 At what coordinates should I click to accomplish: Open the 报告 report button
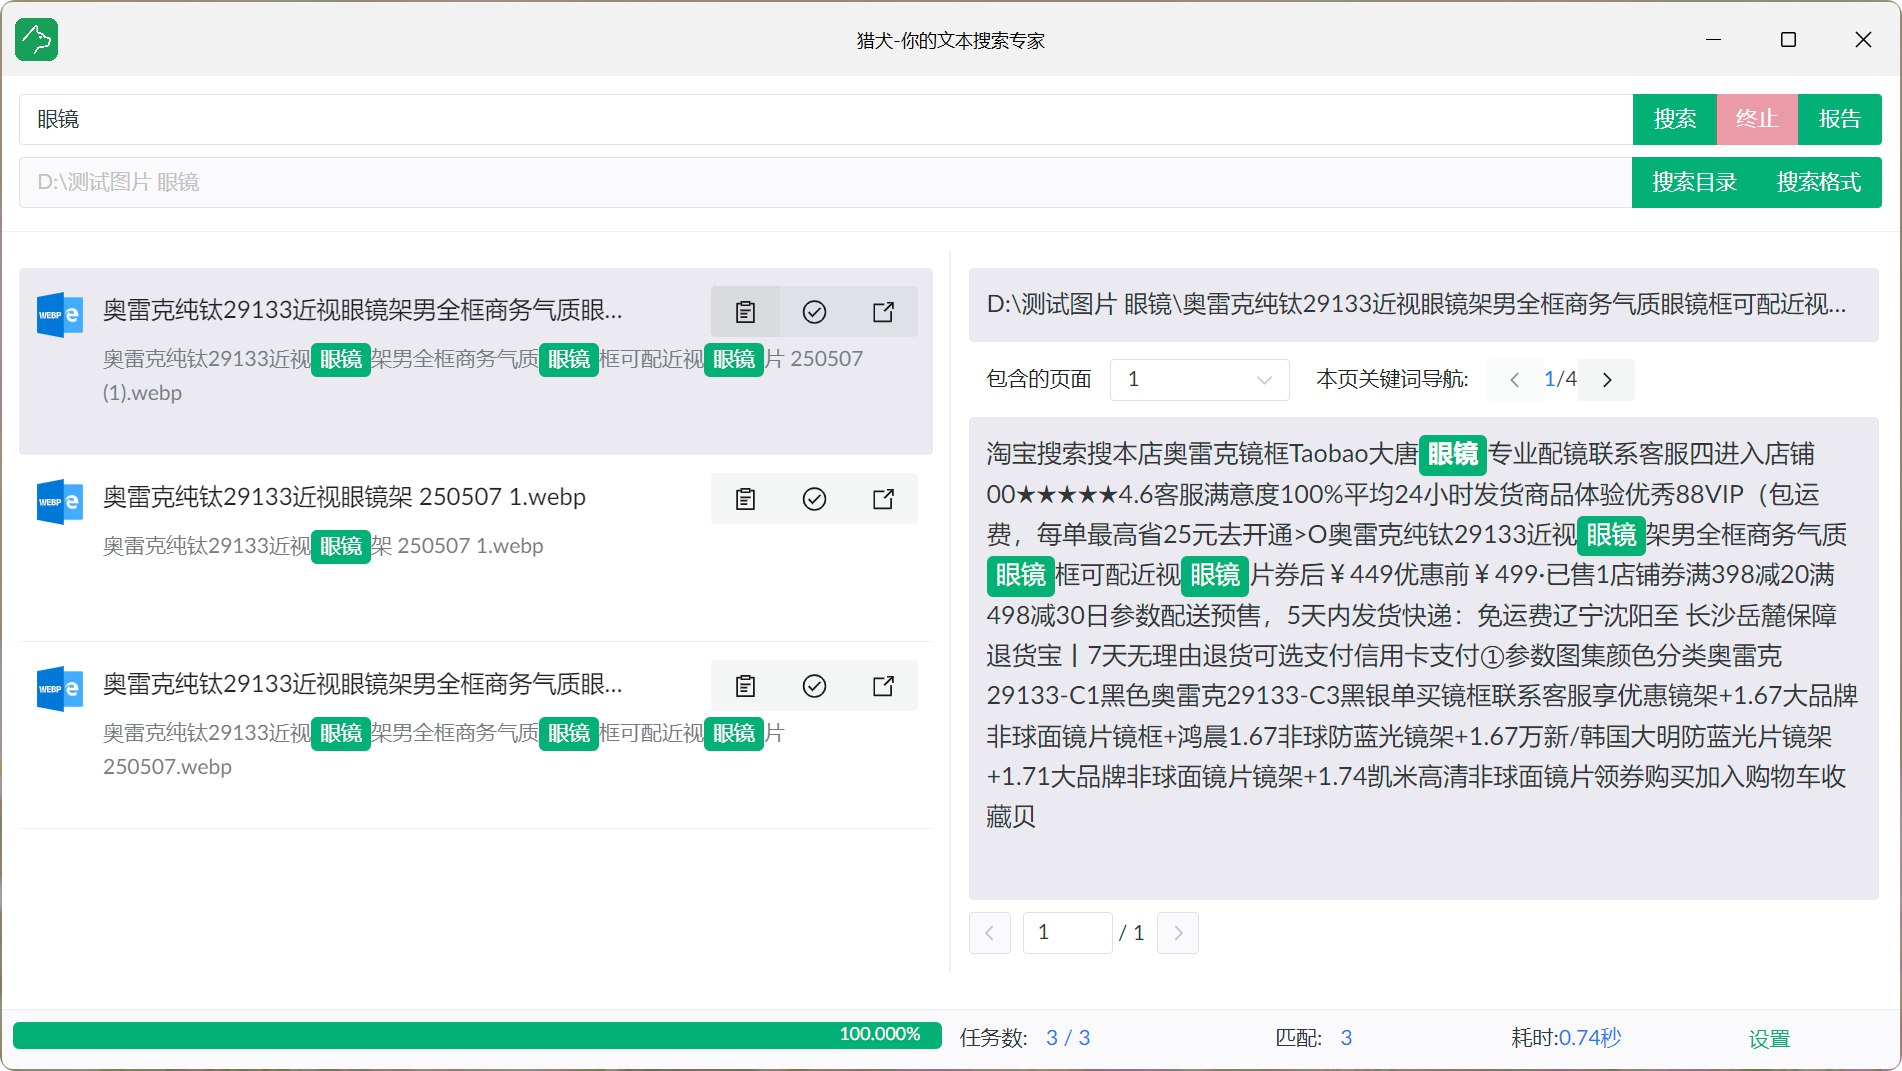[x=1839, y=119]
